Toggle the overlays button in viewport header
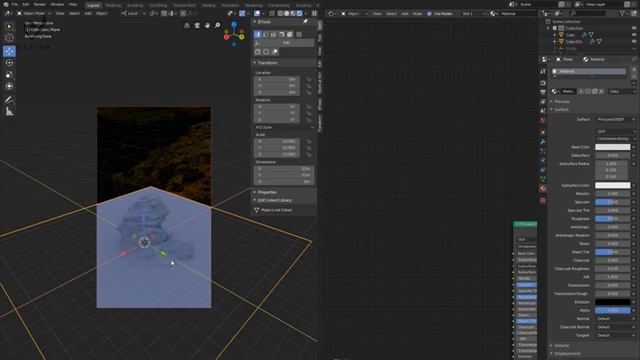The image size is (640, 360). [x=257, y=13]
